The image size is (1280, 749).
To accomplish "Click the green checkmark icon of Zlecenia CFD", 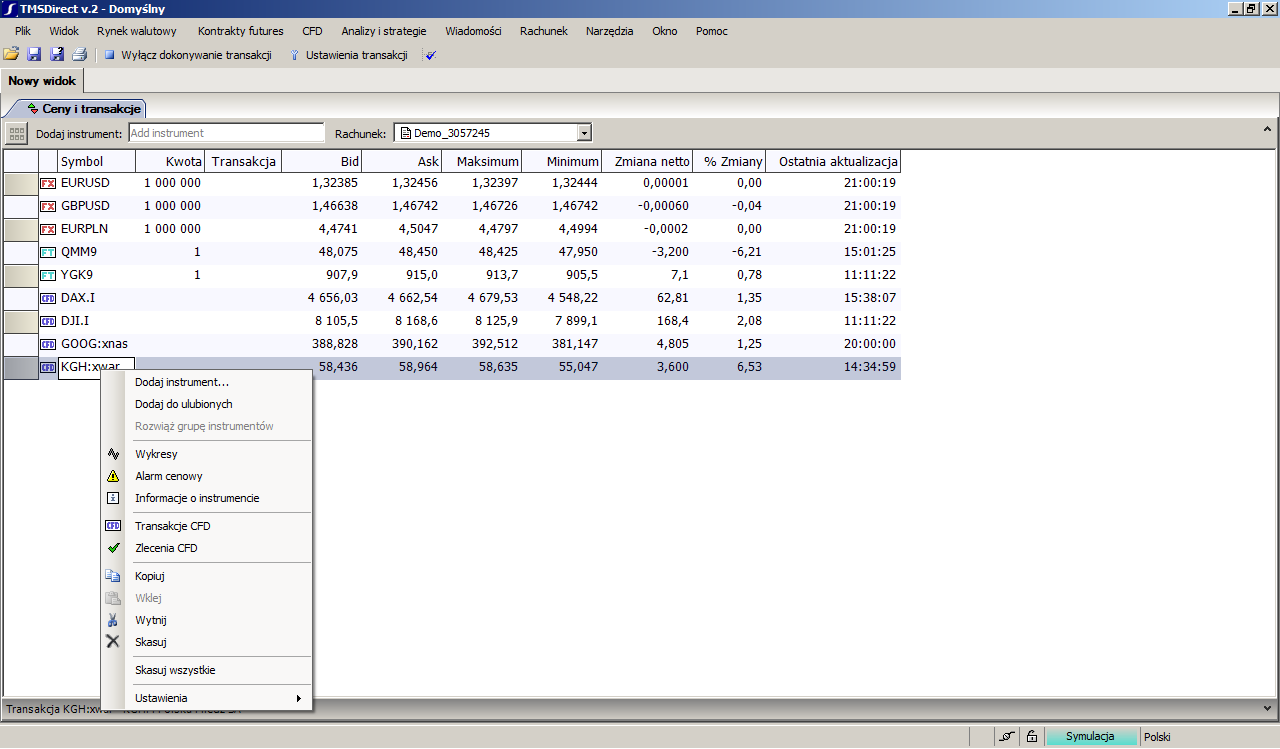I will pyautogui.click(x=113, y=548).
